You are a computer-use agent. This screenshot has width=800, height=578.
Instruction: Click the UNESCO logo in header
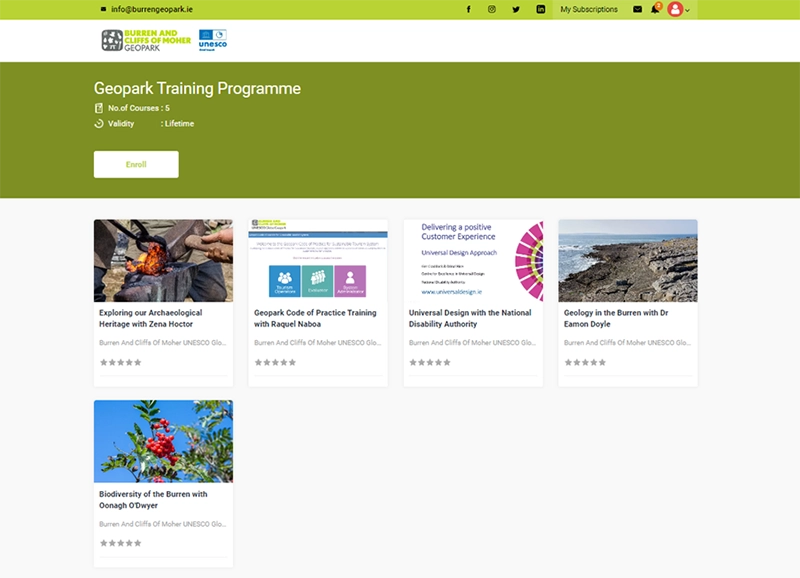point(213,40)
